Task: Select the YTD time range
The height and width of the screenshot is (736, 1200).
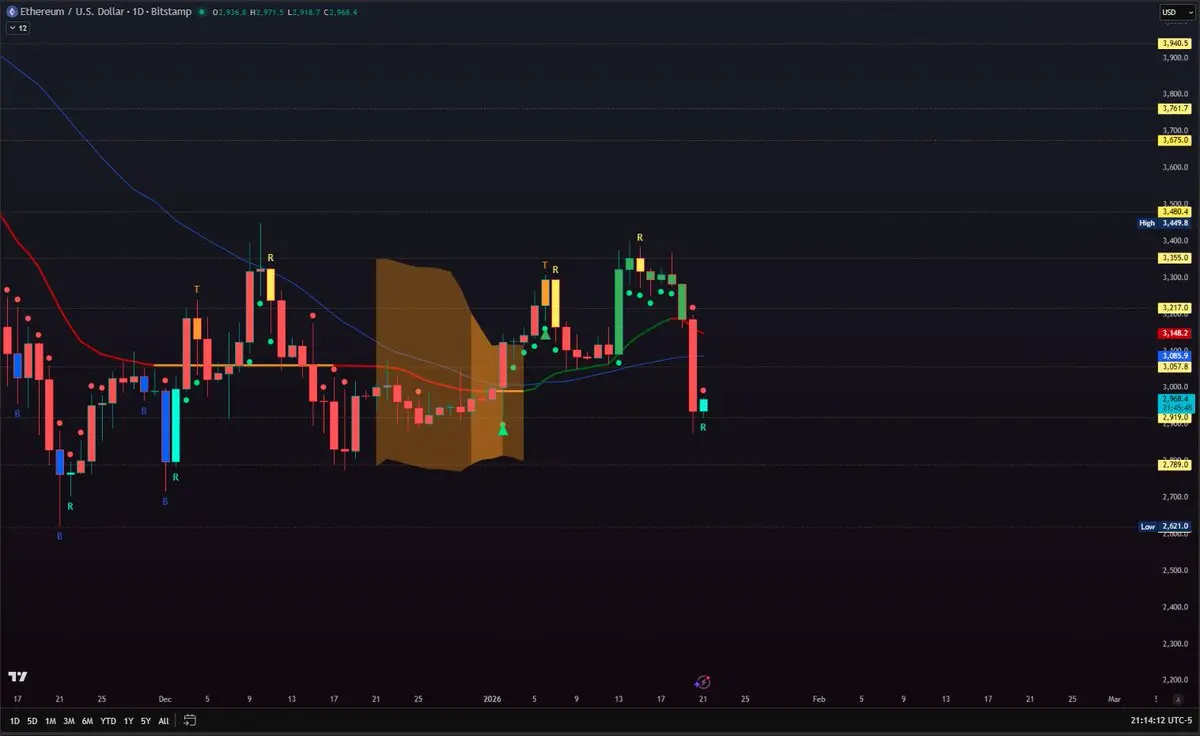Action: pyautogui.click(x=108, y=720)
